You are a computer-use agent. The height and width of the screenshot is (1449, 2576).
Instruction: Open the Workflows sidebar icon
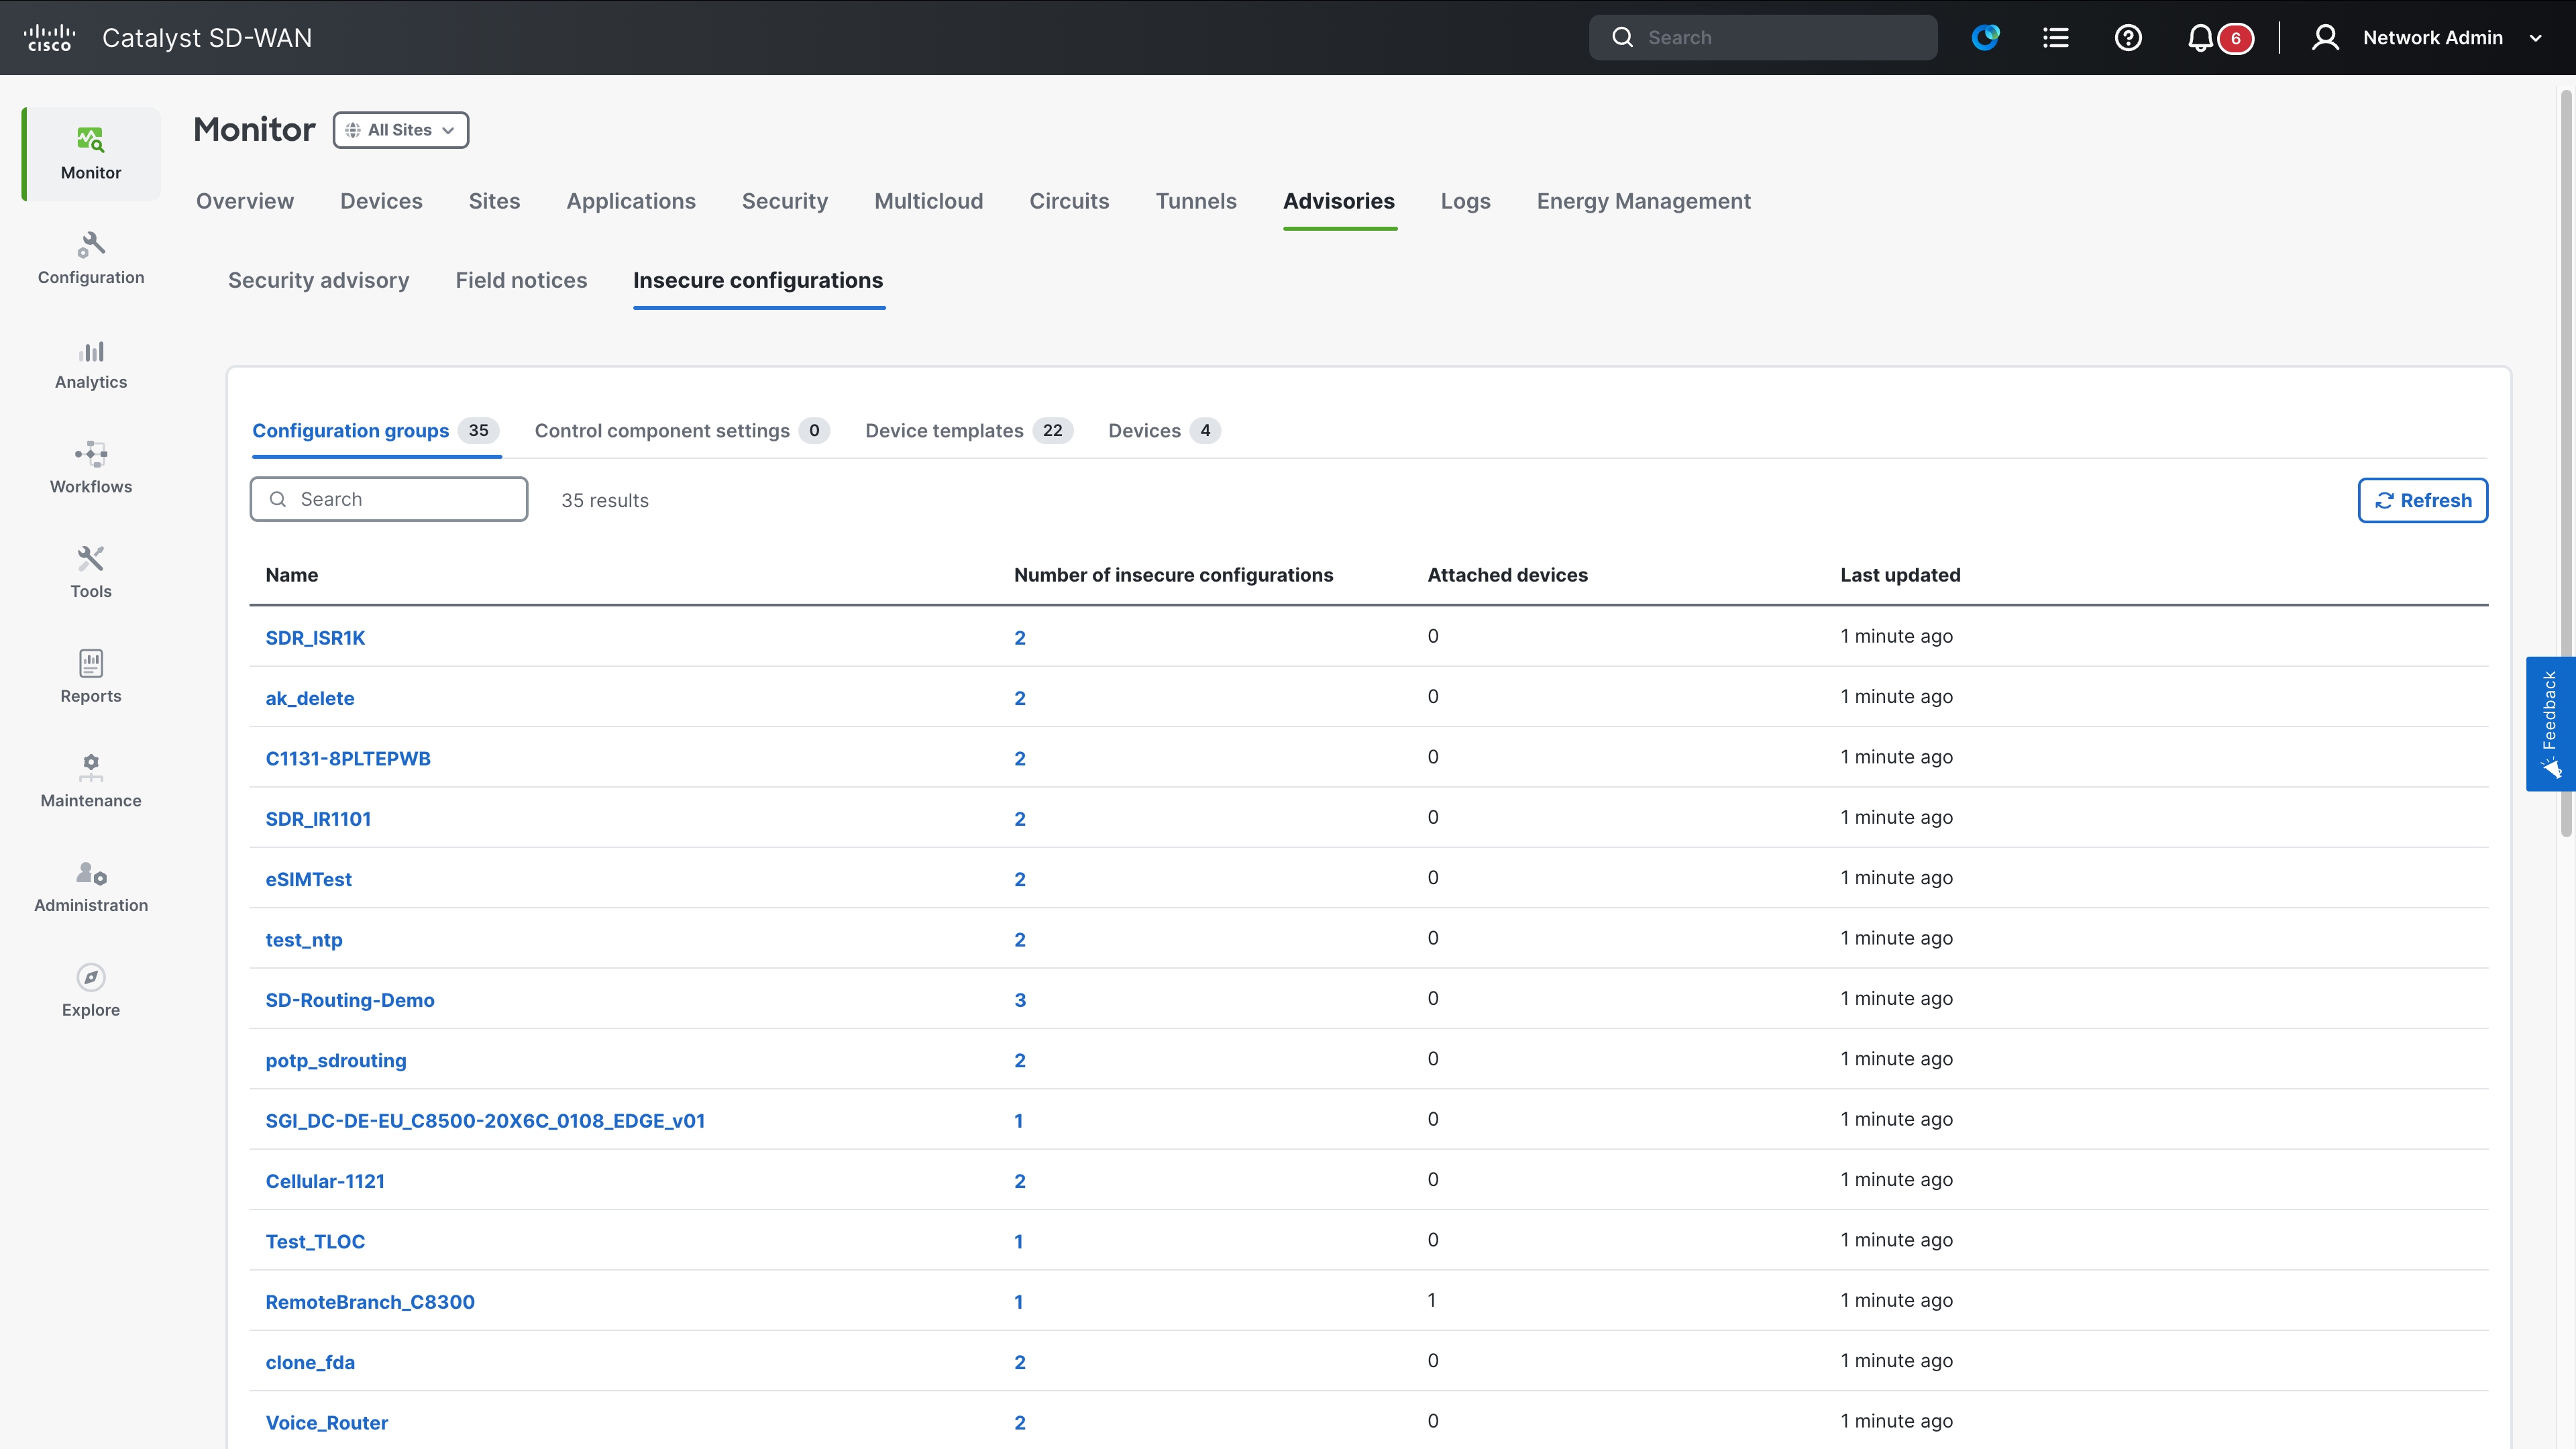(x=91, y=468)
